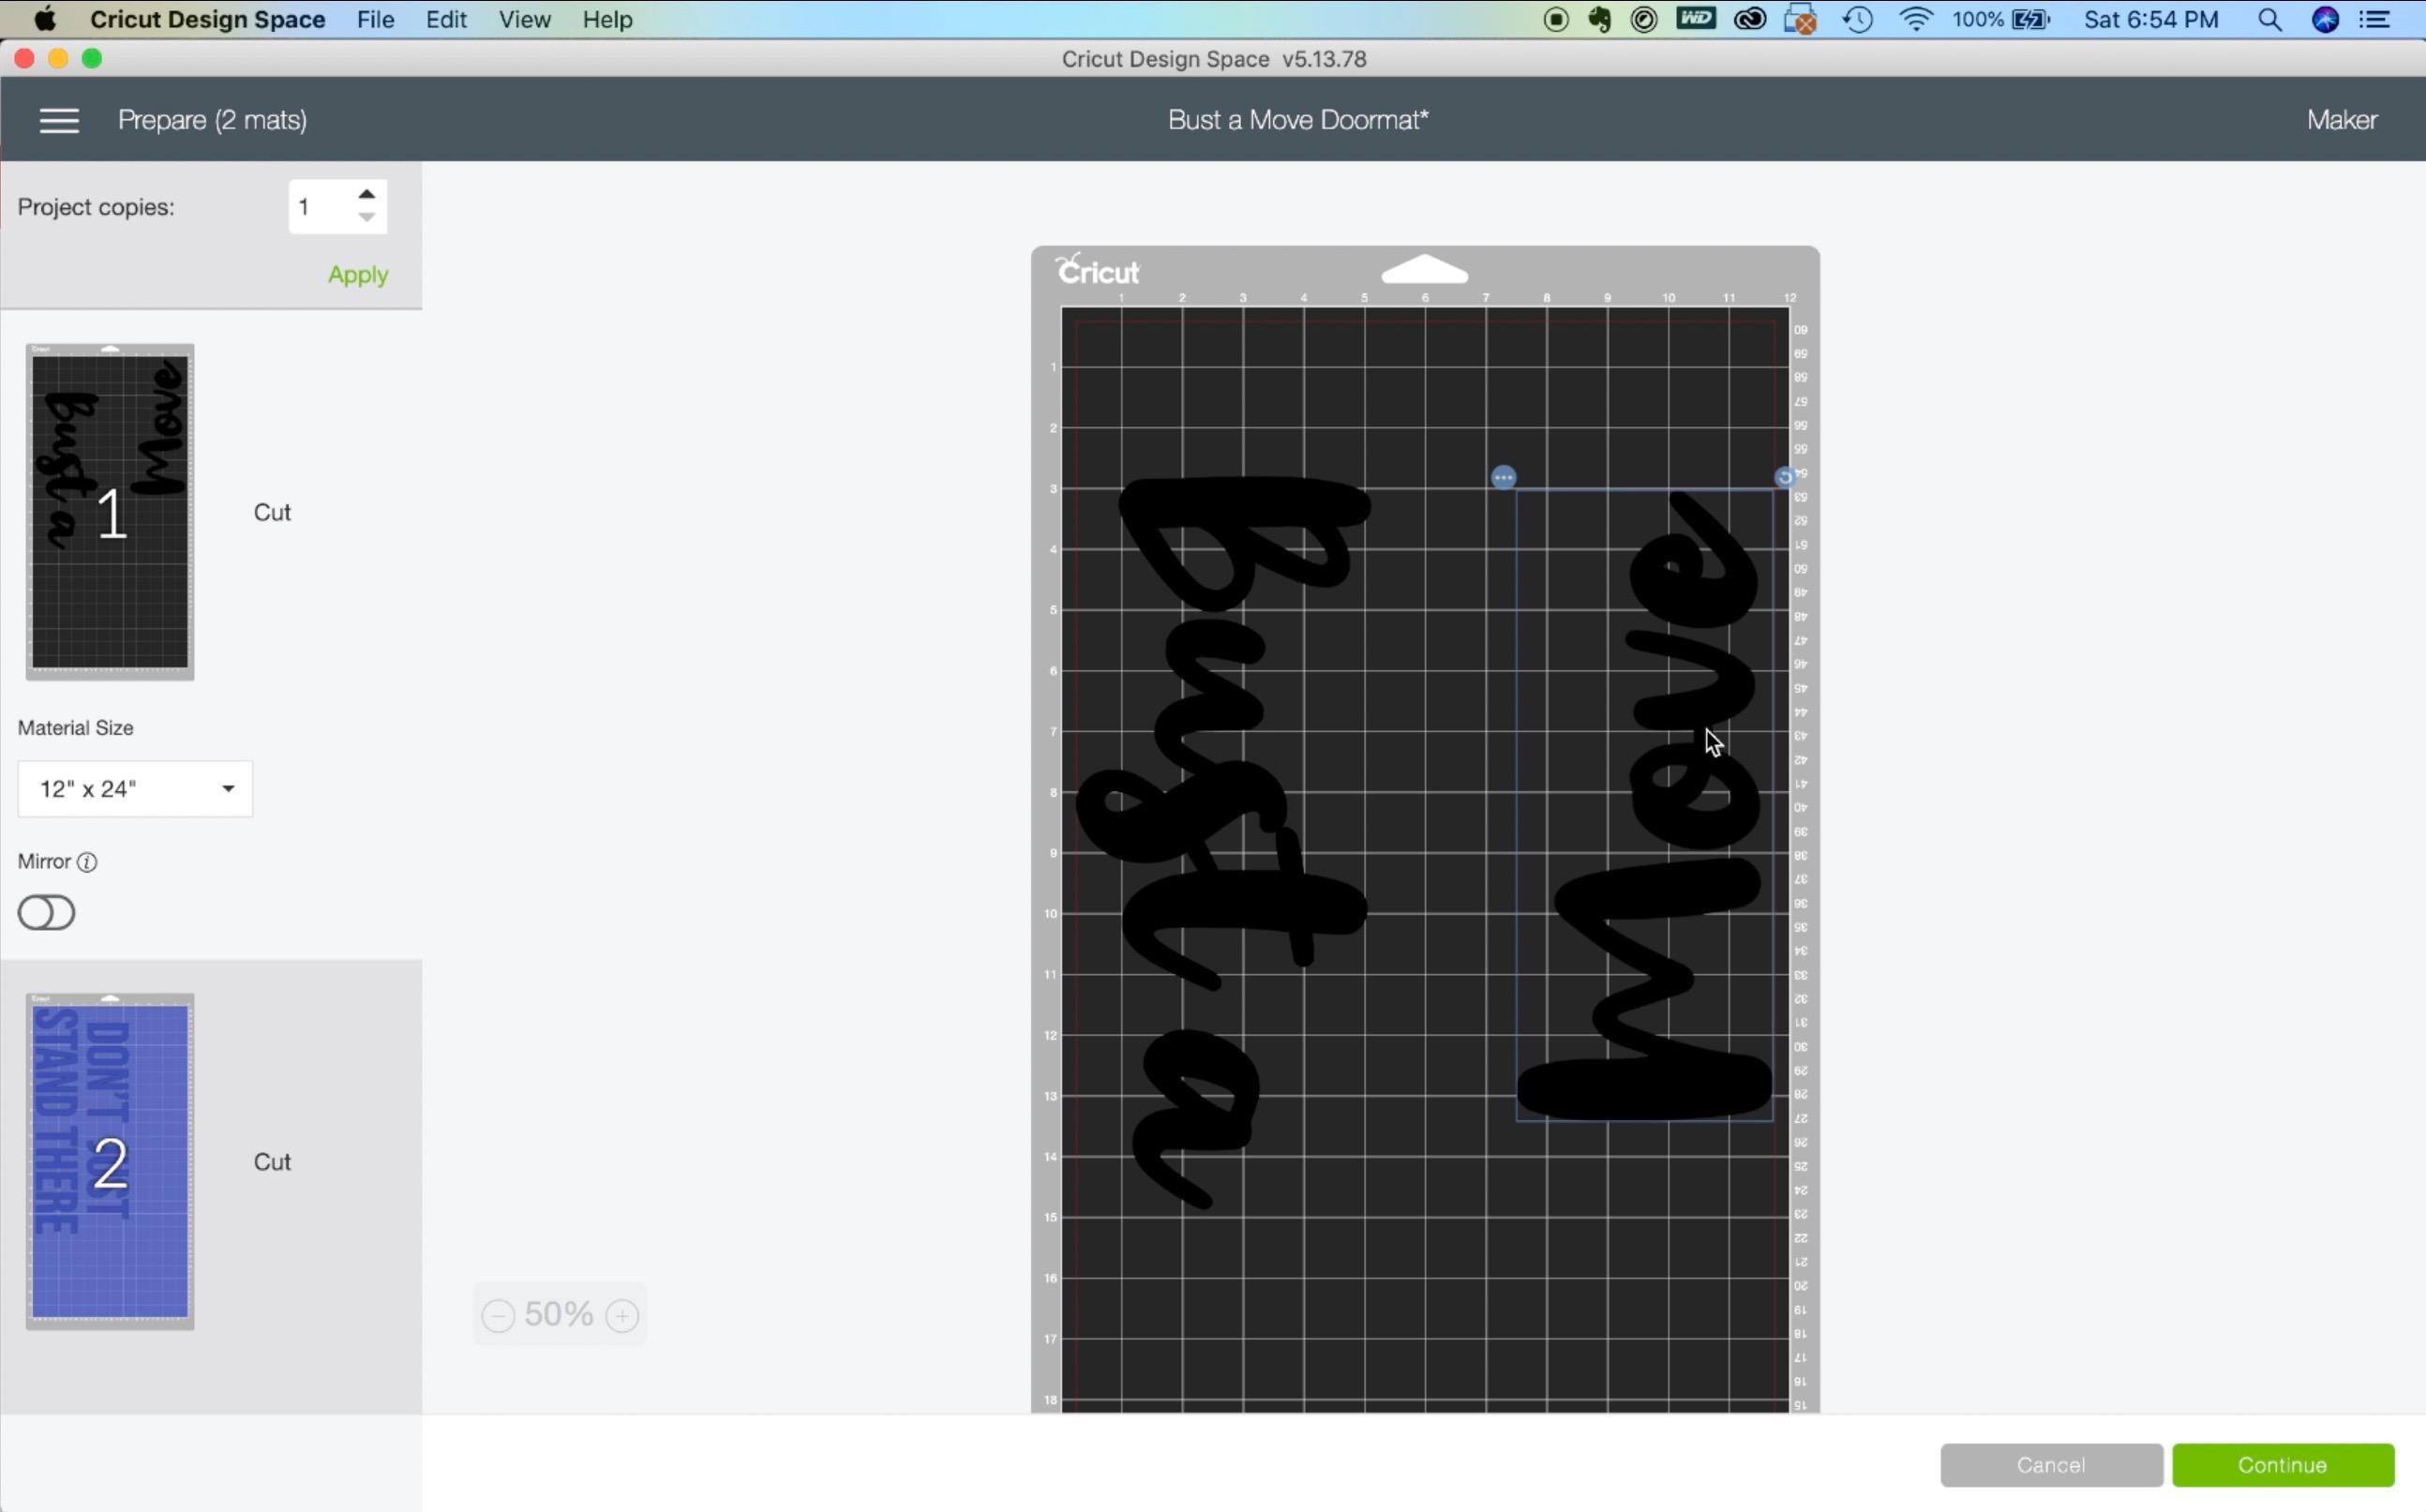Click the project title Bust a Move Doormat
Viewport: 2426px width, 1512px height.
coord(1298,120)
